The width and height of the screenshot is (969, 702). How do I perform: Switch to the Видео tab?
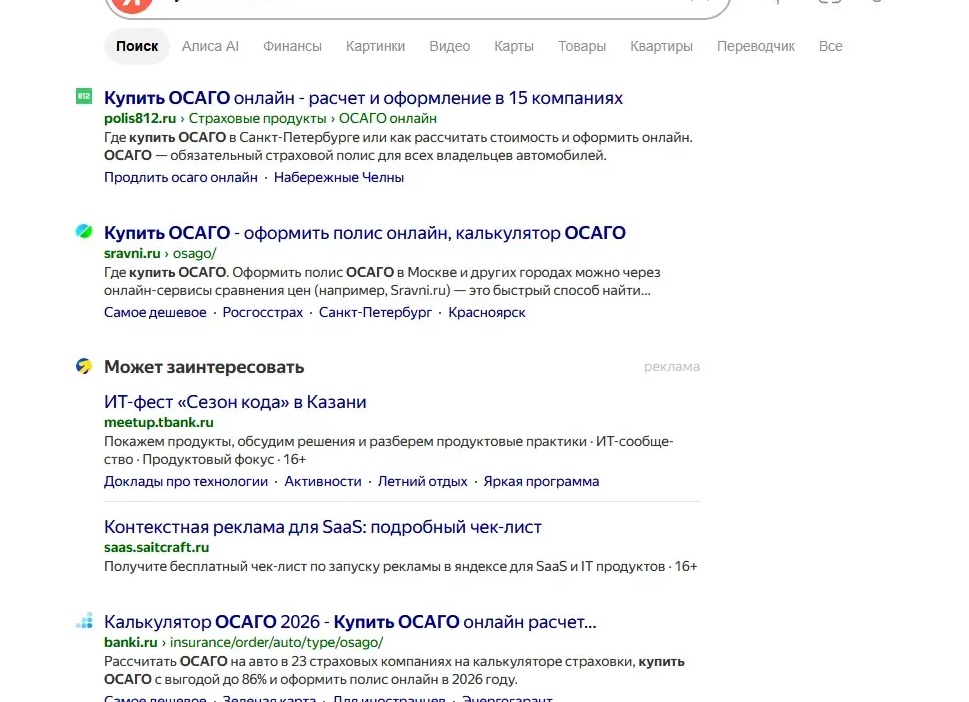(450, 46)
